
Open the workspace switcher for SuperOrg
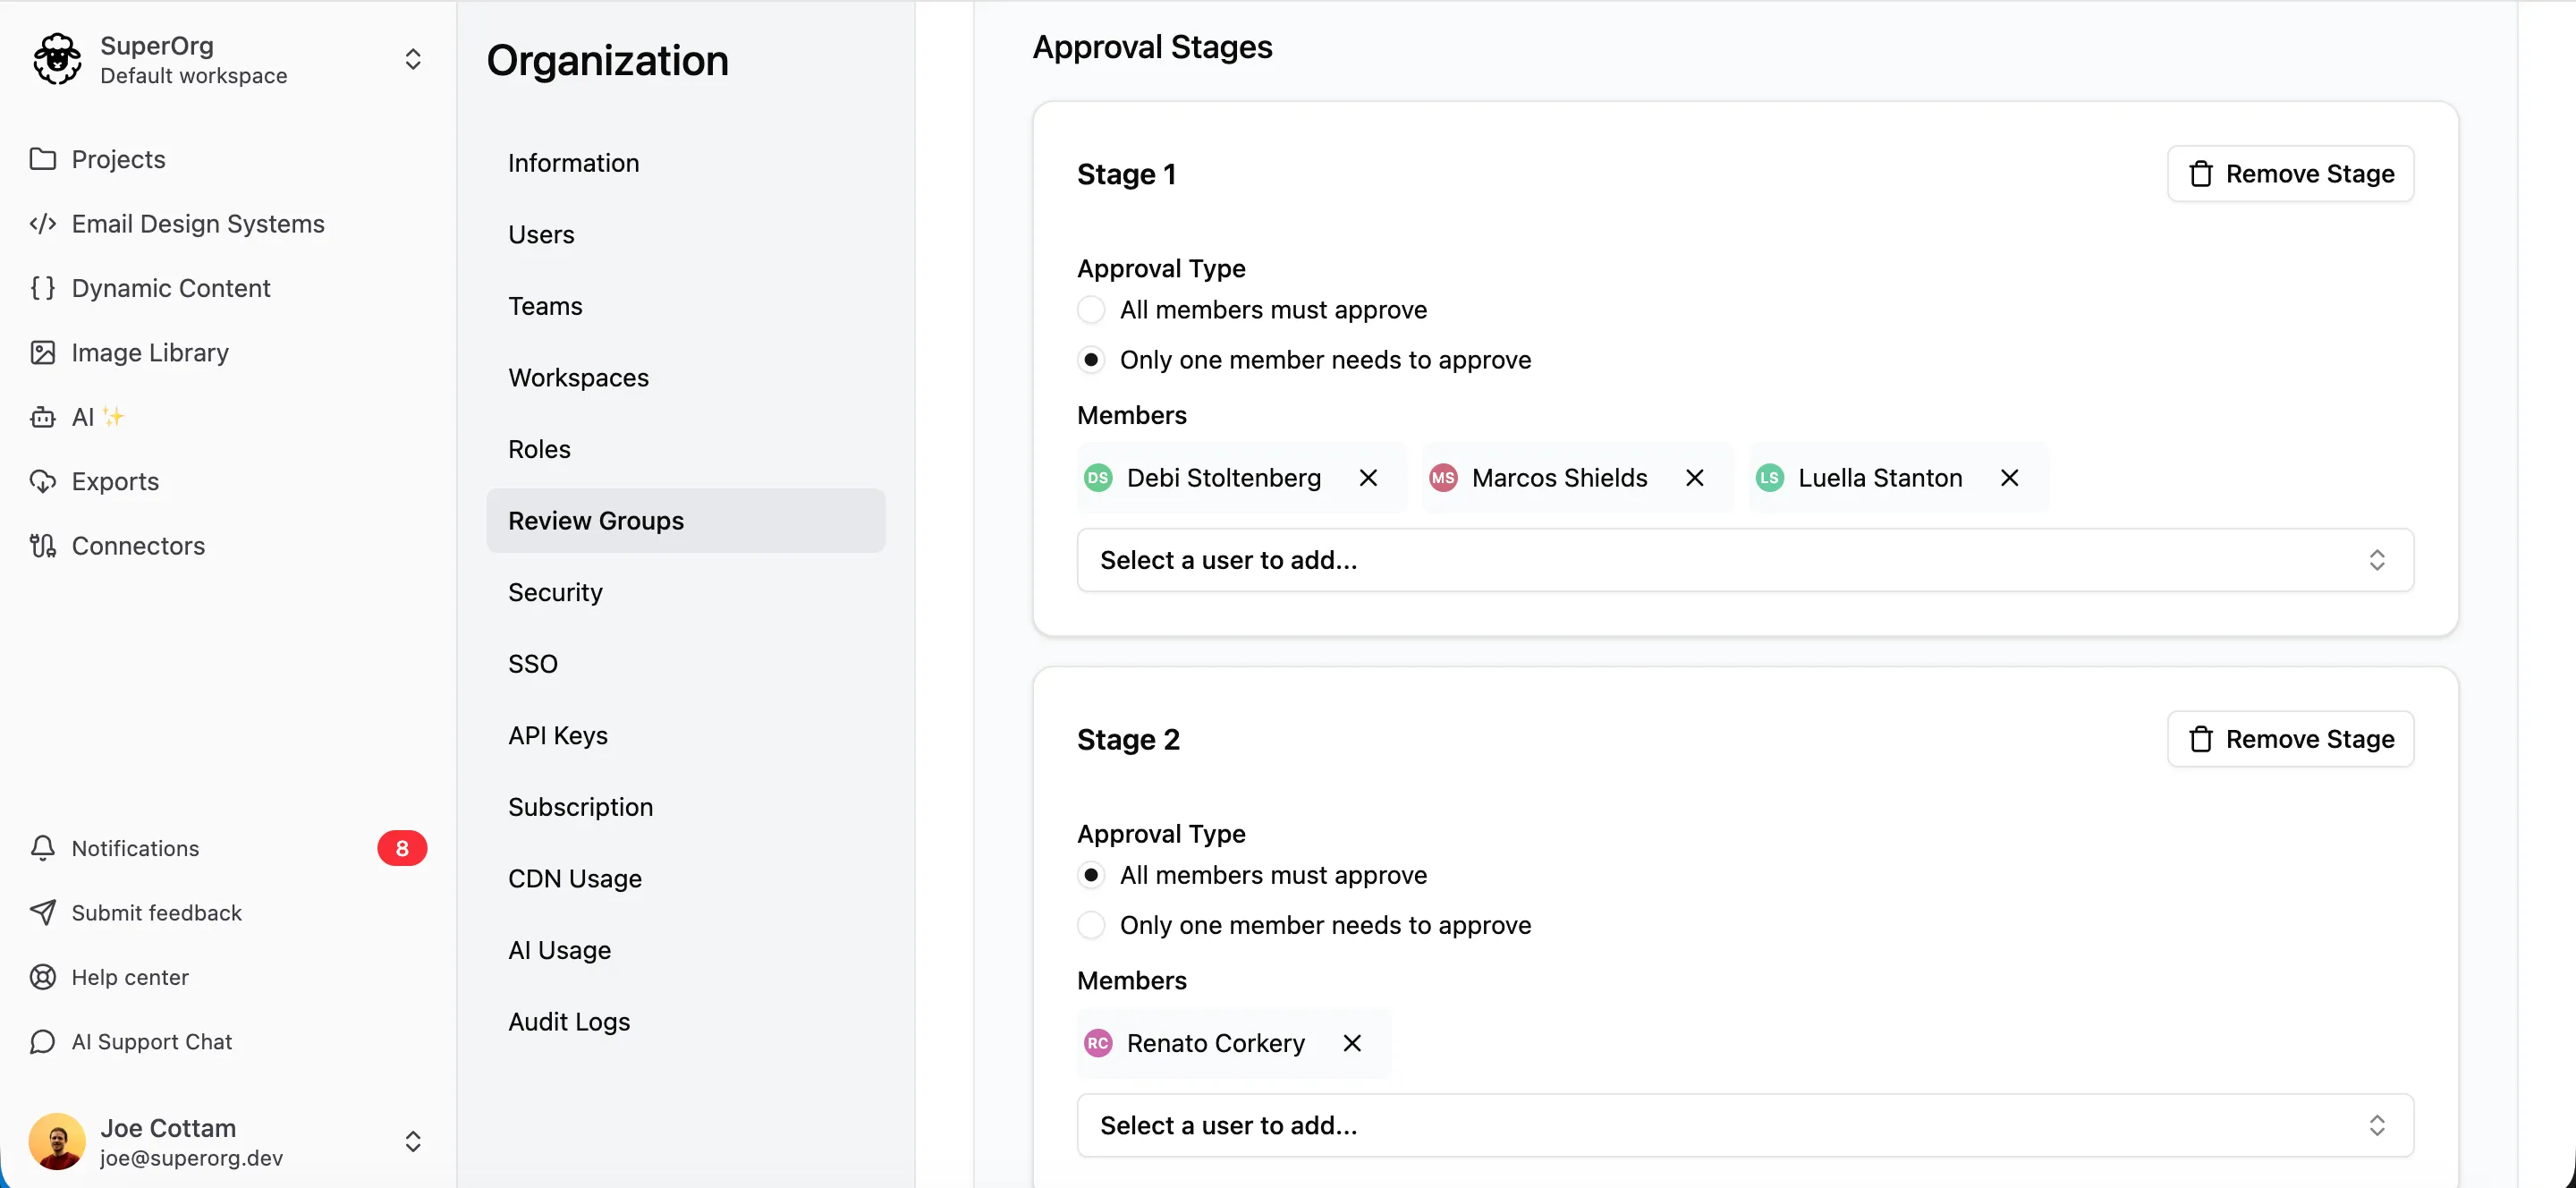(413, 59)
